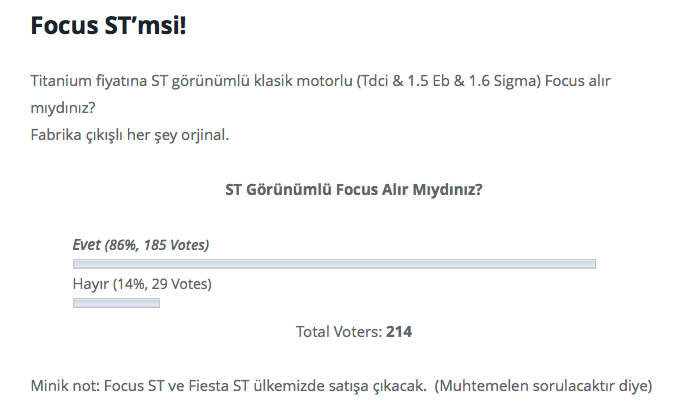Click the sentence "Fabrika çıkışlı her şey orjinal."
This screenshot has height=407, width=698.
[130, 135]
